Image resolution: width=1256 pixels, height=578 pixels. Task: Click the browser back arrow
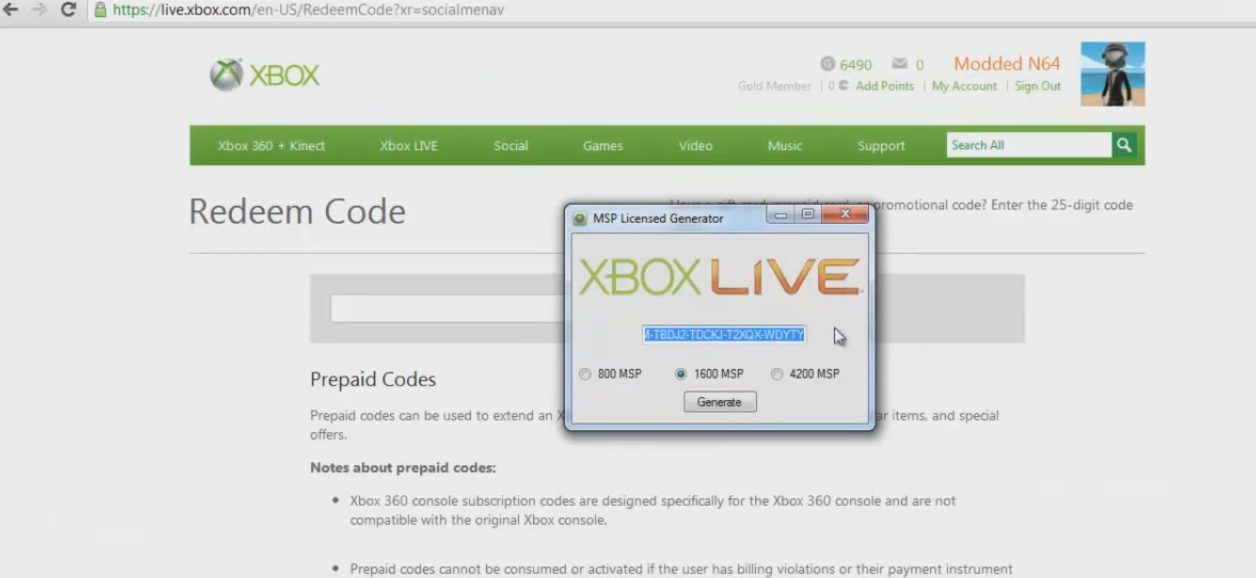(11, 10)
